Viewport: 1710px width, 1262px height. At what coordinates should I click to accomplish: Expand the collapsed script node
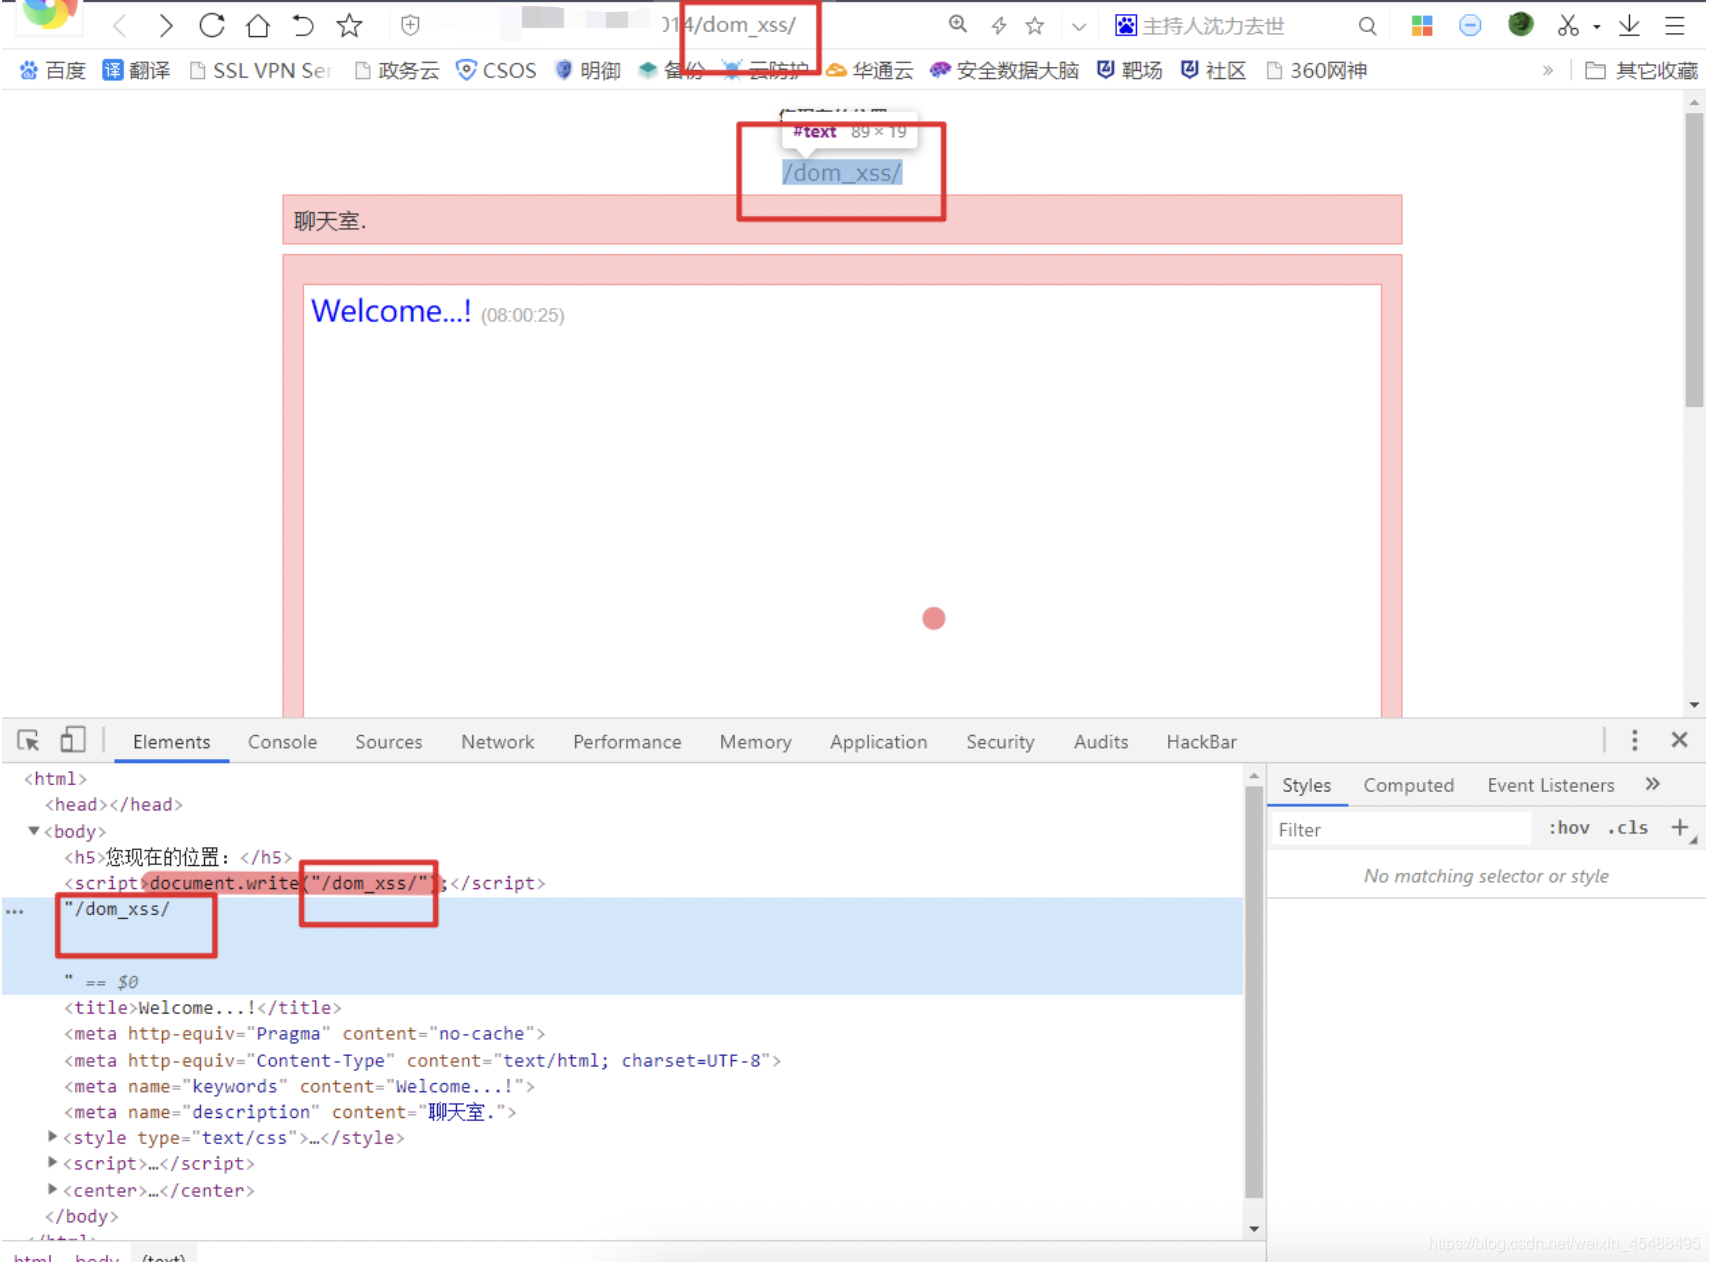tap(52, 1163)
